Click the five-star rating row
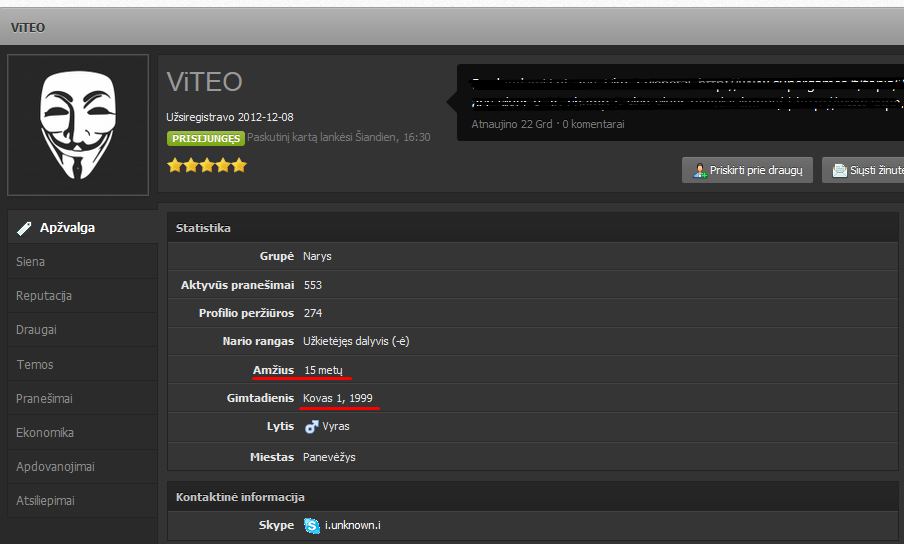Viewport: 904px width, 544px height. click(207, 166)
